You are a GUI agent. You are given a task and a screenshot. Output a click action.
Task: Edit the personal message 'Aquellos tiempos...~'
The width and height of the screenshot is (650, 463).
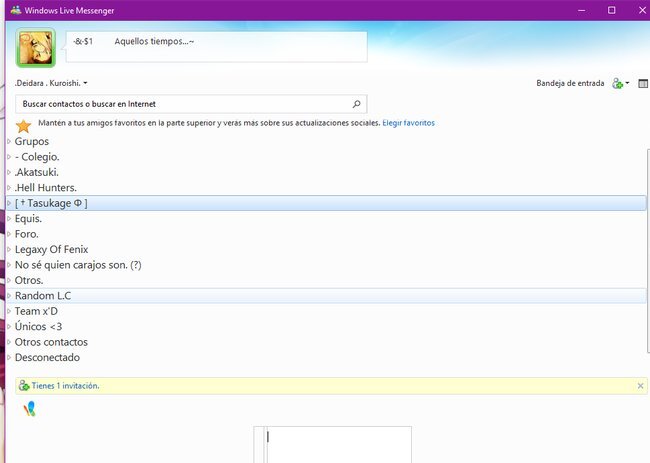click(x=154, y=41)
